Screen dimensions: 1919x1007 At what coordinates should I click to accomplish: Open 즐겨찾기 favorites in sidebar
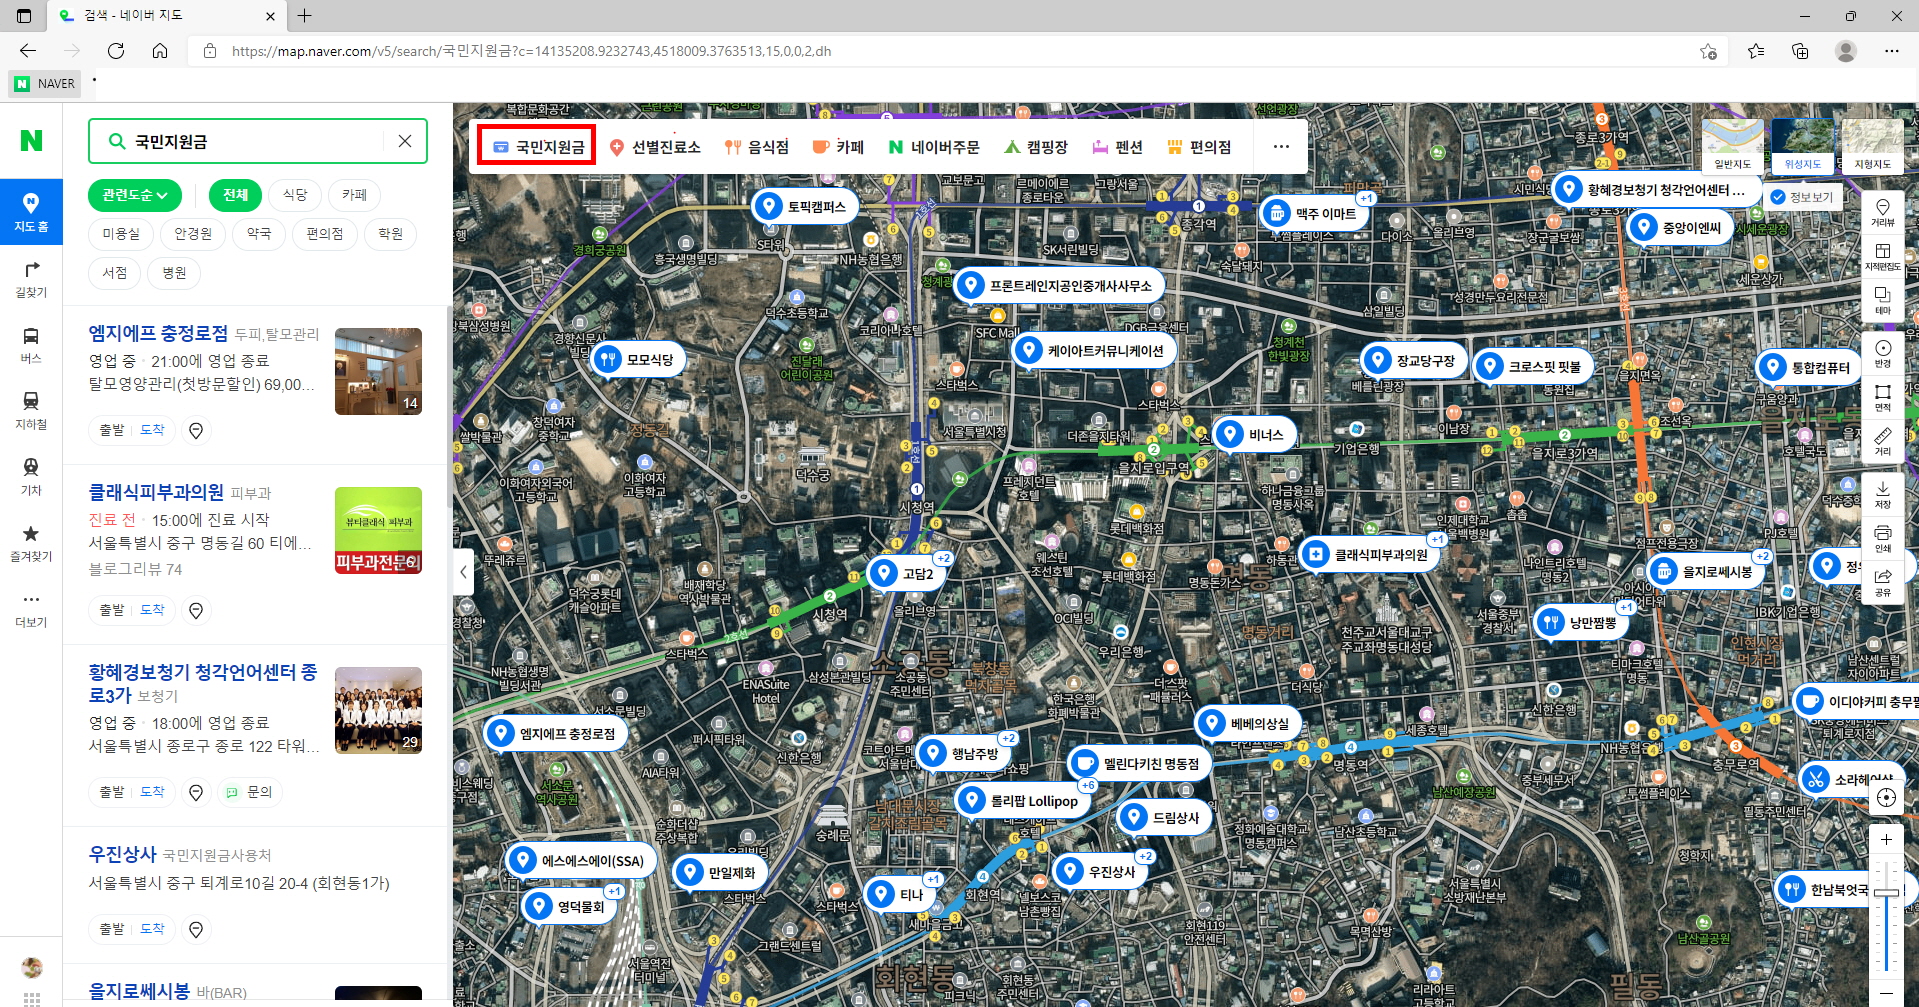pos(31,543)
